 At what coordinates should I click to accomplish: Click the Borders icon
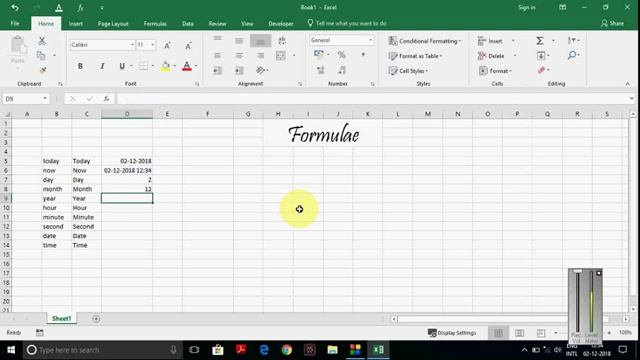(143, 66)
